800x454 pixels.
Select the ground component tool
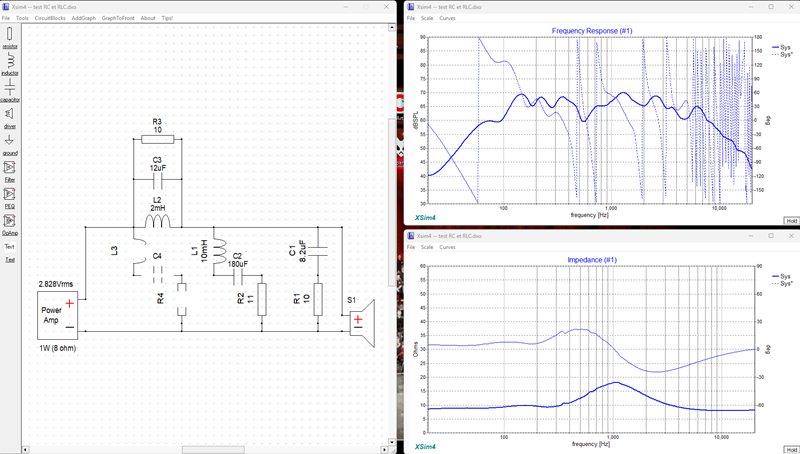(x=10, y=144)
